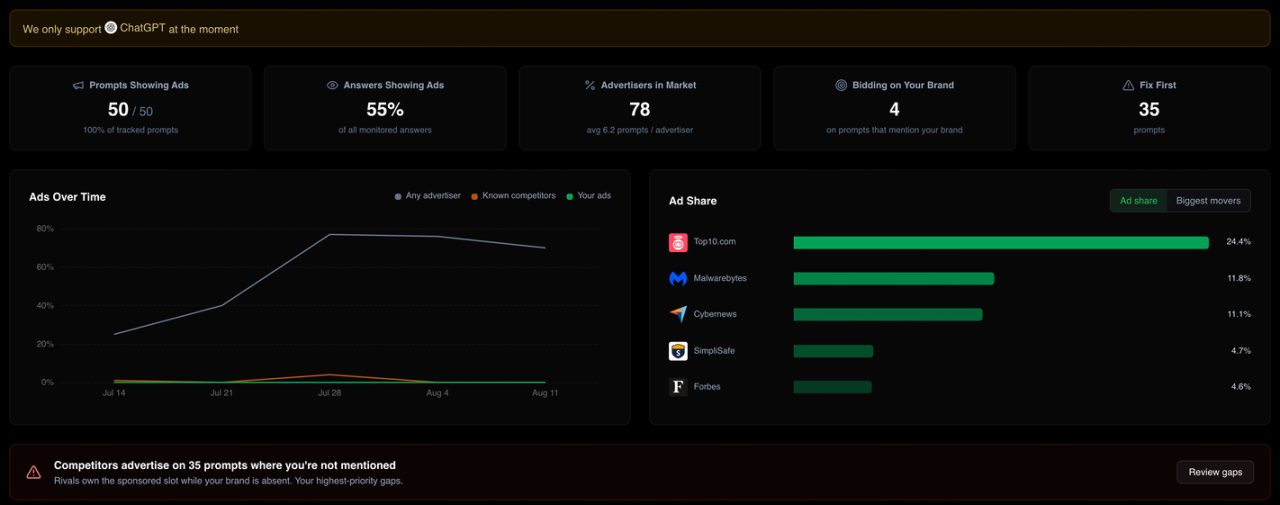
Task: Click the Bidding on Your Brand value 4
Action: pos(895,110)
